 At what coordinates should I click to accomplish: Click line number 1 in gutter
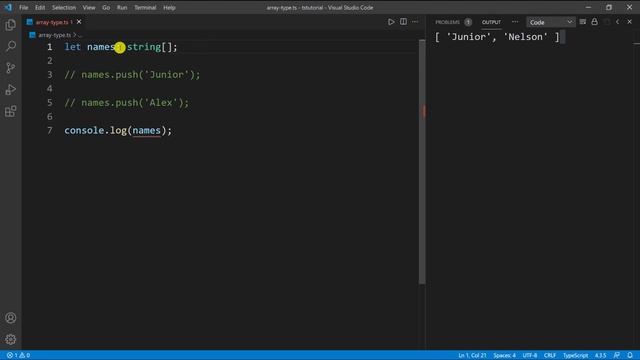point(50,47)
